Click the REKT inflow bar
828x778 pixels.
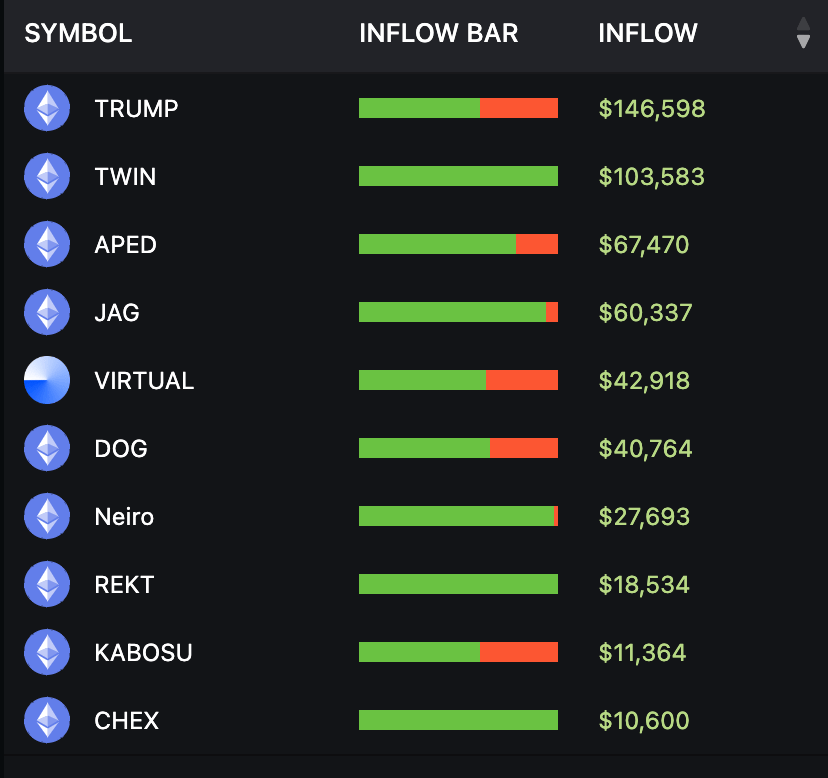click(x=458, y=584)
